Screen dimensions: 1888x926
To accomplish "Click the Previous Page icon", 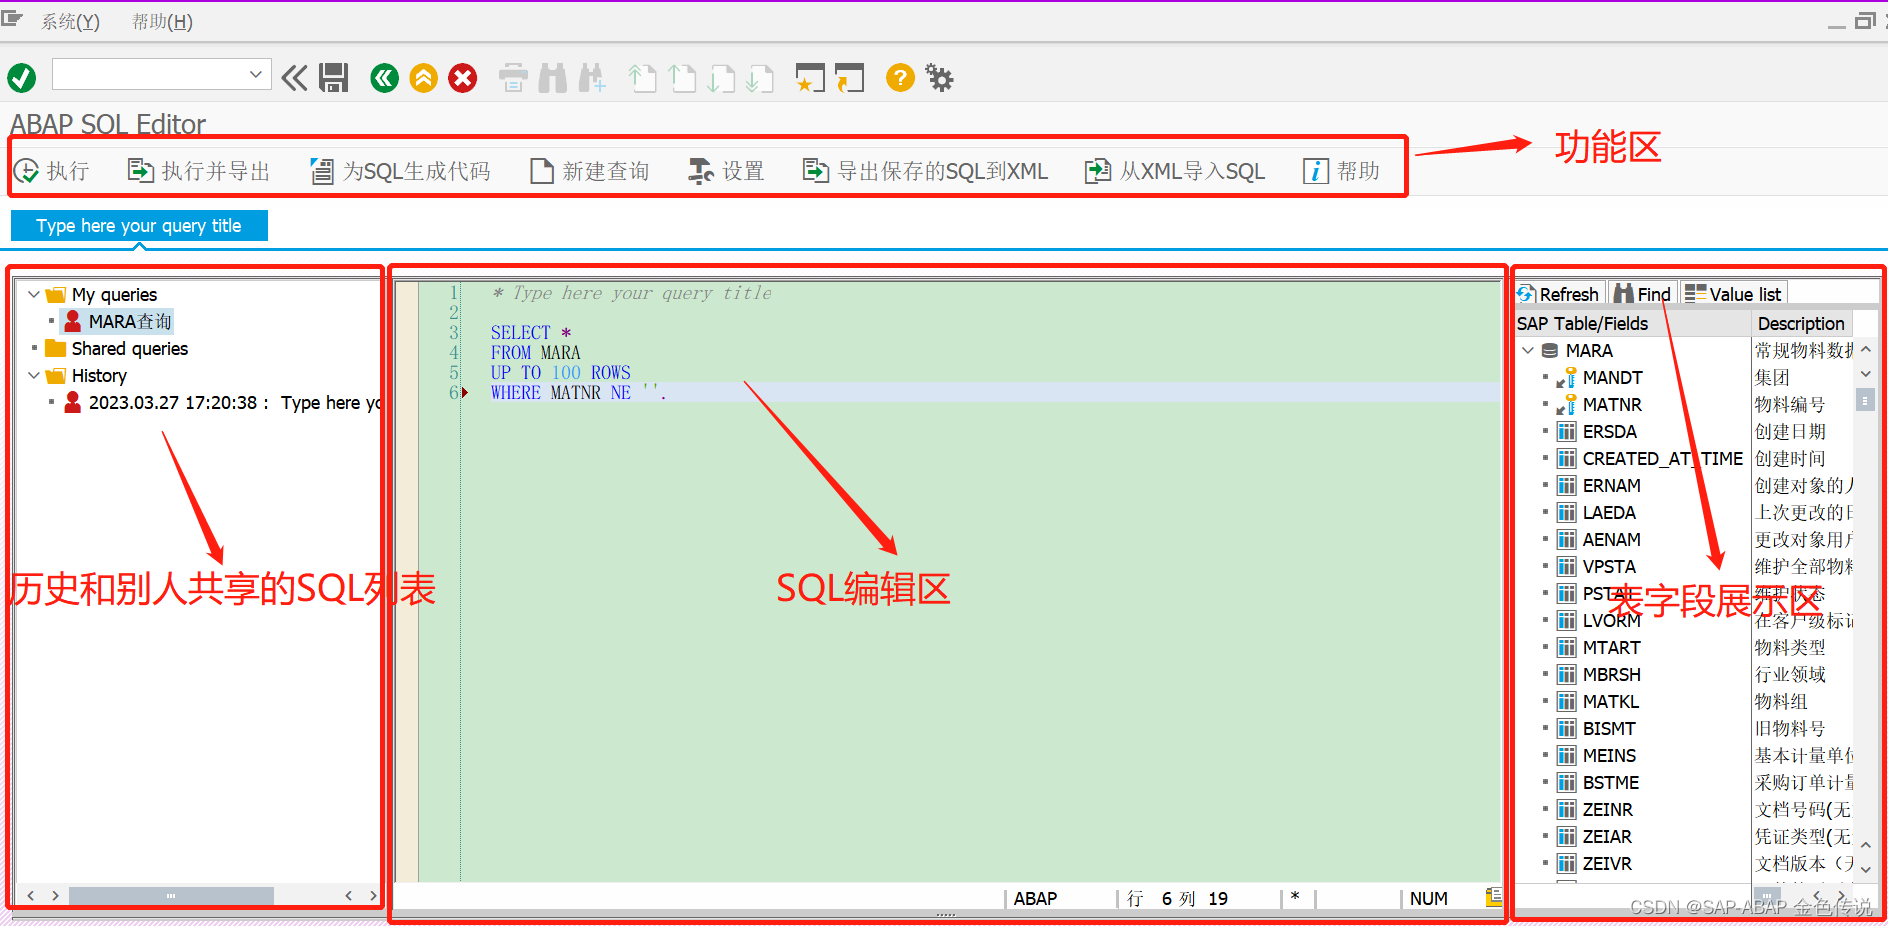I will 682,78.
